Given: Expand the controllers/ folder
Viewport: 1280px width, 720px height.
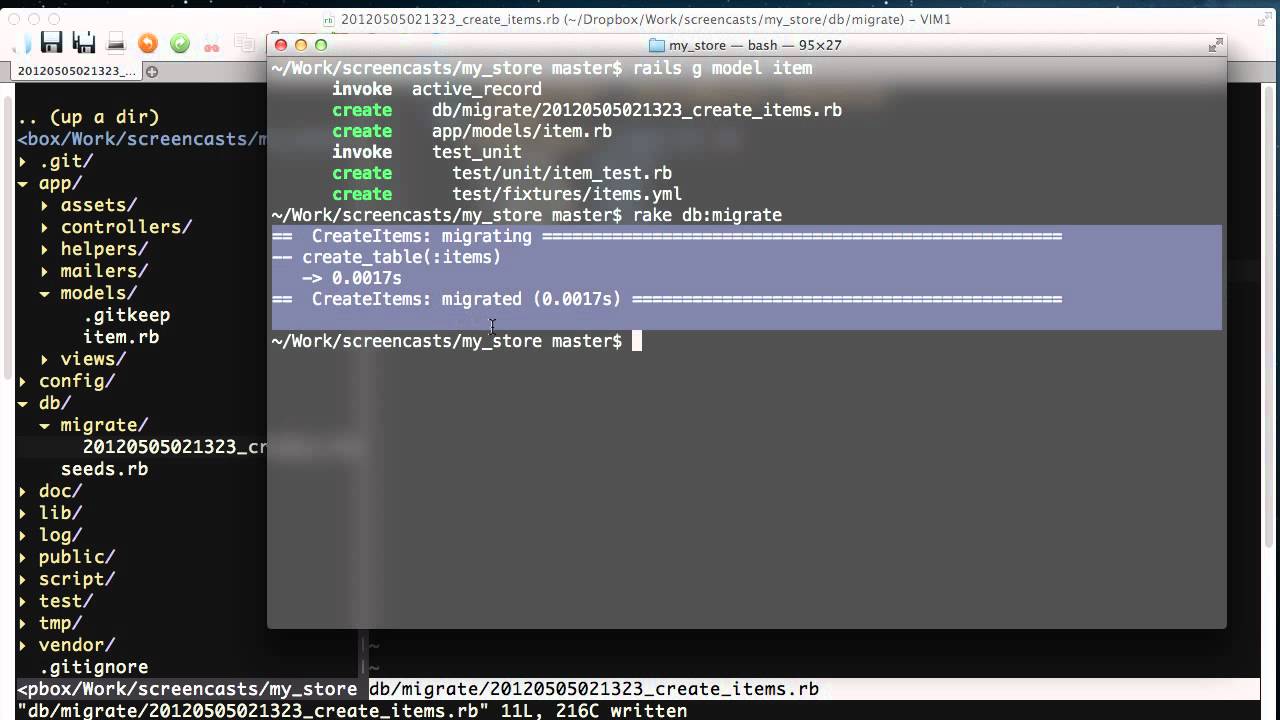Looking at the screenshot, I should pos(46,227).
